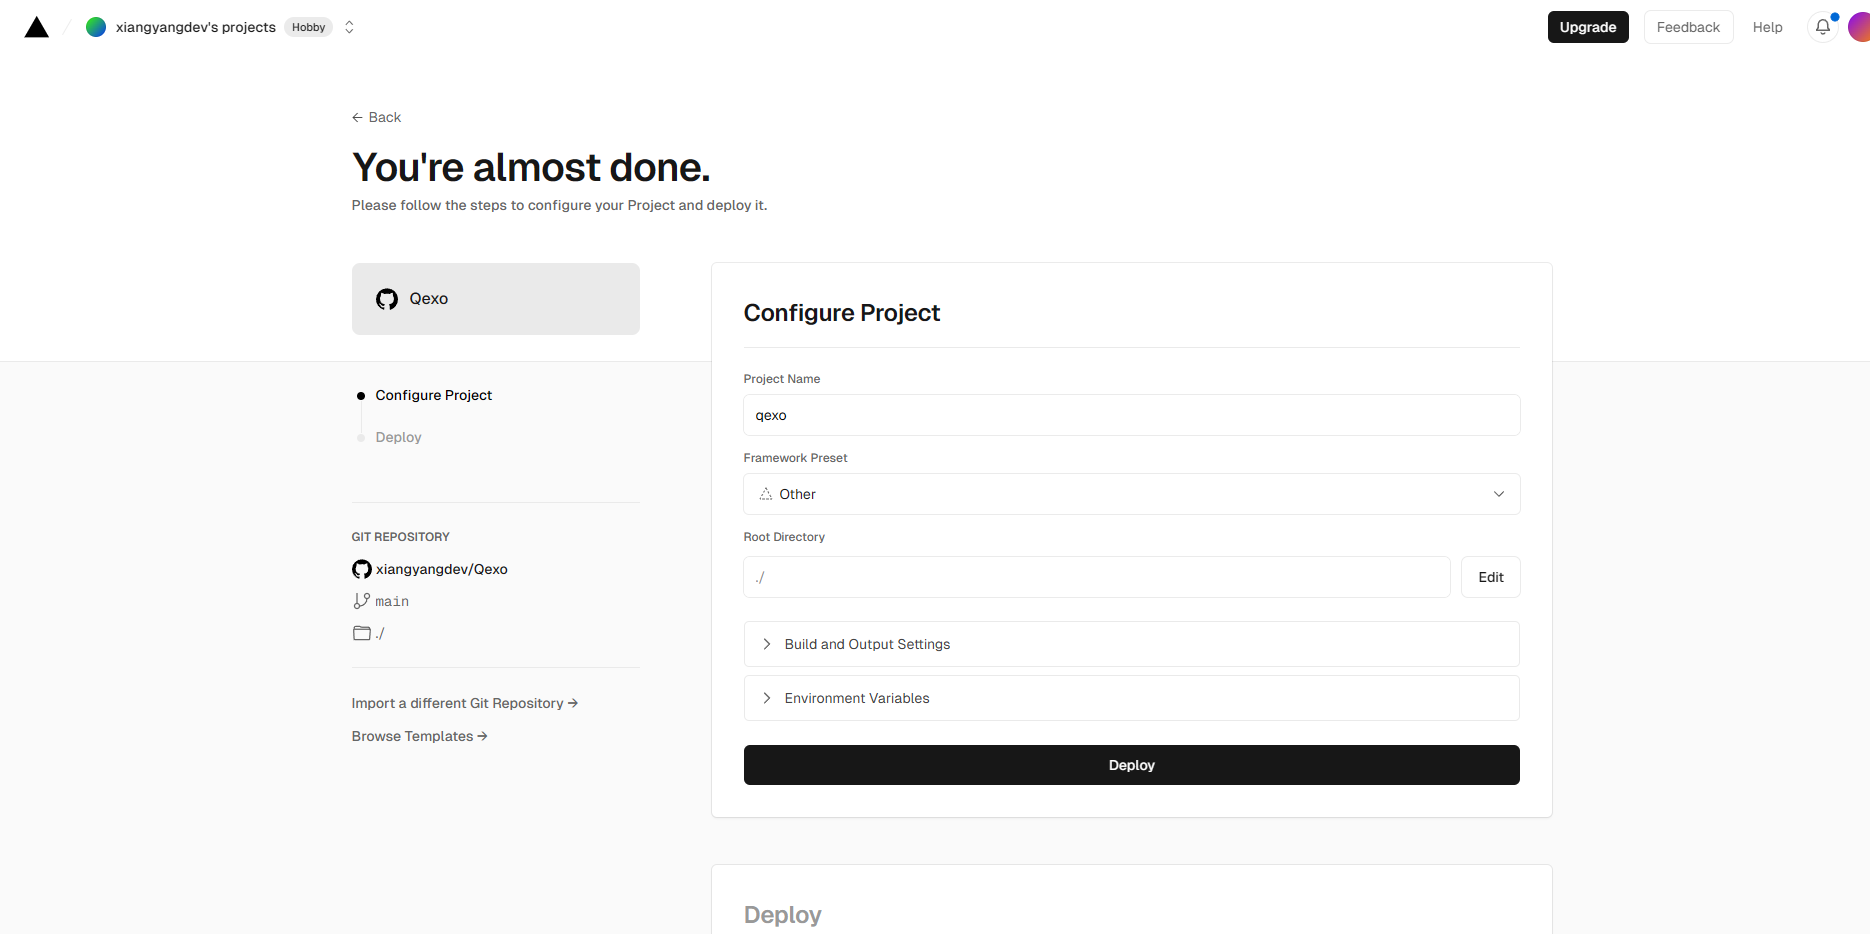Click the git branch icon next to main
Screen dimensions: 1870x934
click(x=362, y=601)
